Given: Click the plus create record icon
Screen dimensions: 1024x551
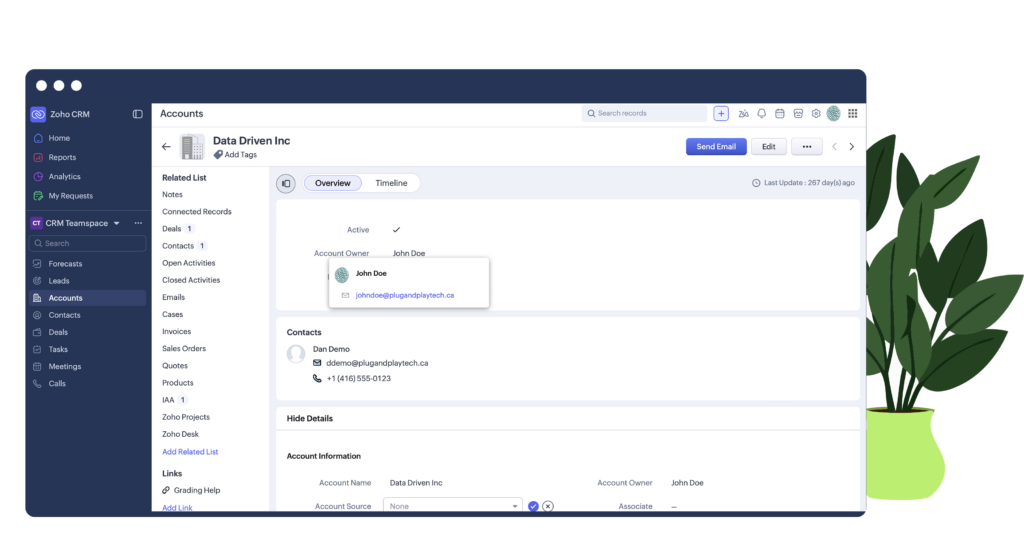Looking at the screenshot, I should tap(721, 114).
